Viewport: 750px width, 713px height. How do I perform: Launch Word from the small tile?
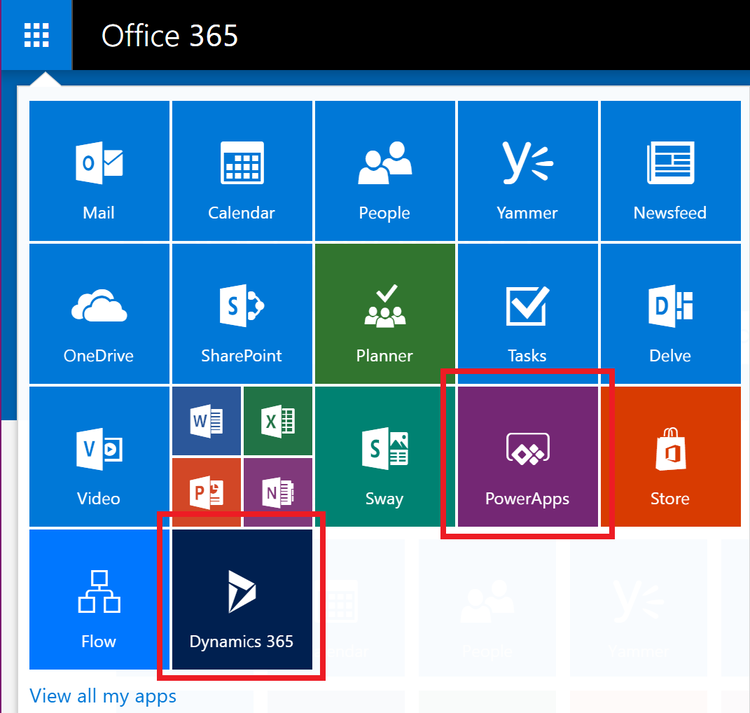(207, 421)
